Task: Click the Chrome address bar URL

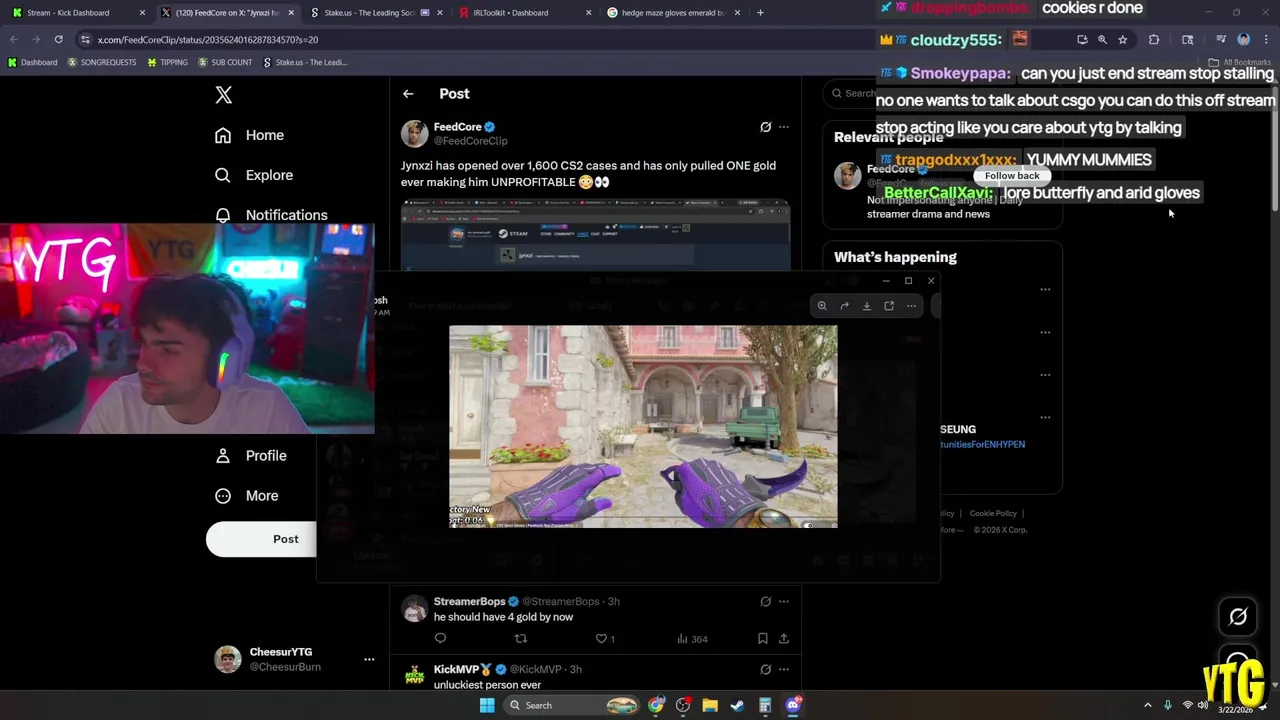Action: pos(208,40)
